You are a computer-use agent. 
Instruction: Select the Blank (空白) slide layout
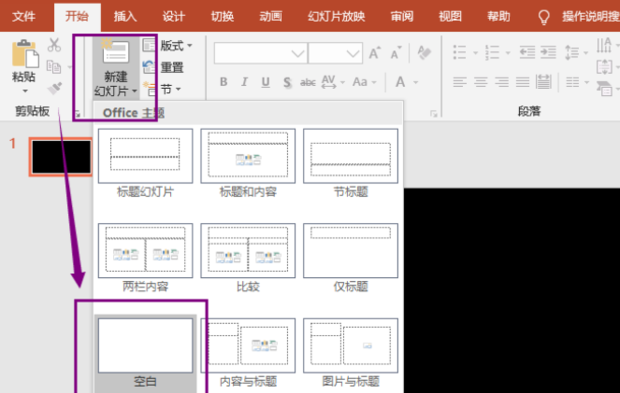click(145, 353)
